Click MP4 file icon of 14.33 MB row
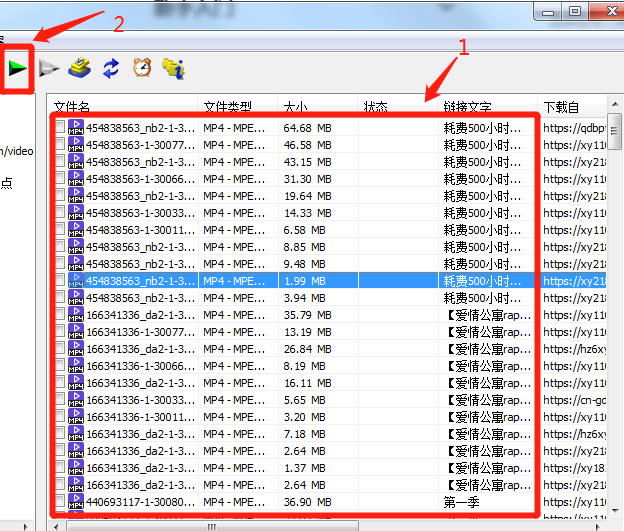Image resolution: width=624 pixels, height=531 pixels. tap(76, 213)
